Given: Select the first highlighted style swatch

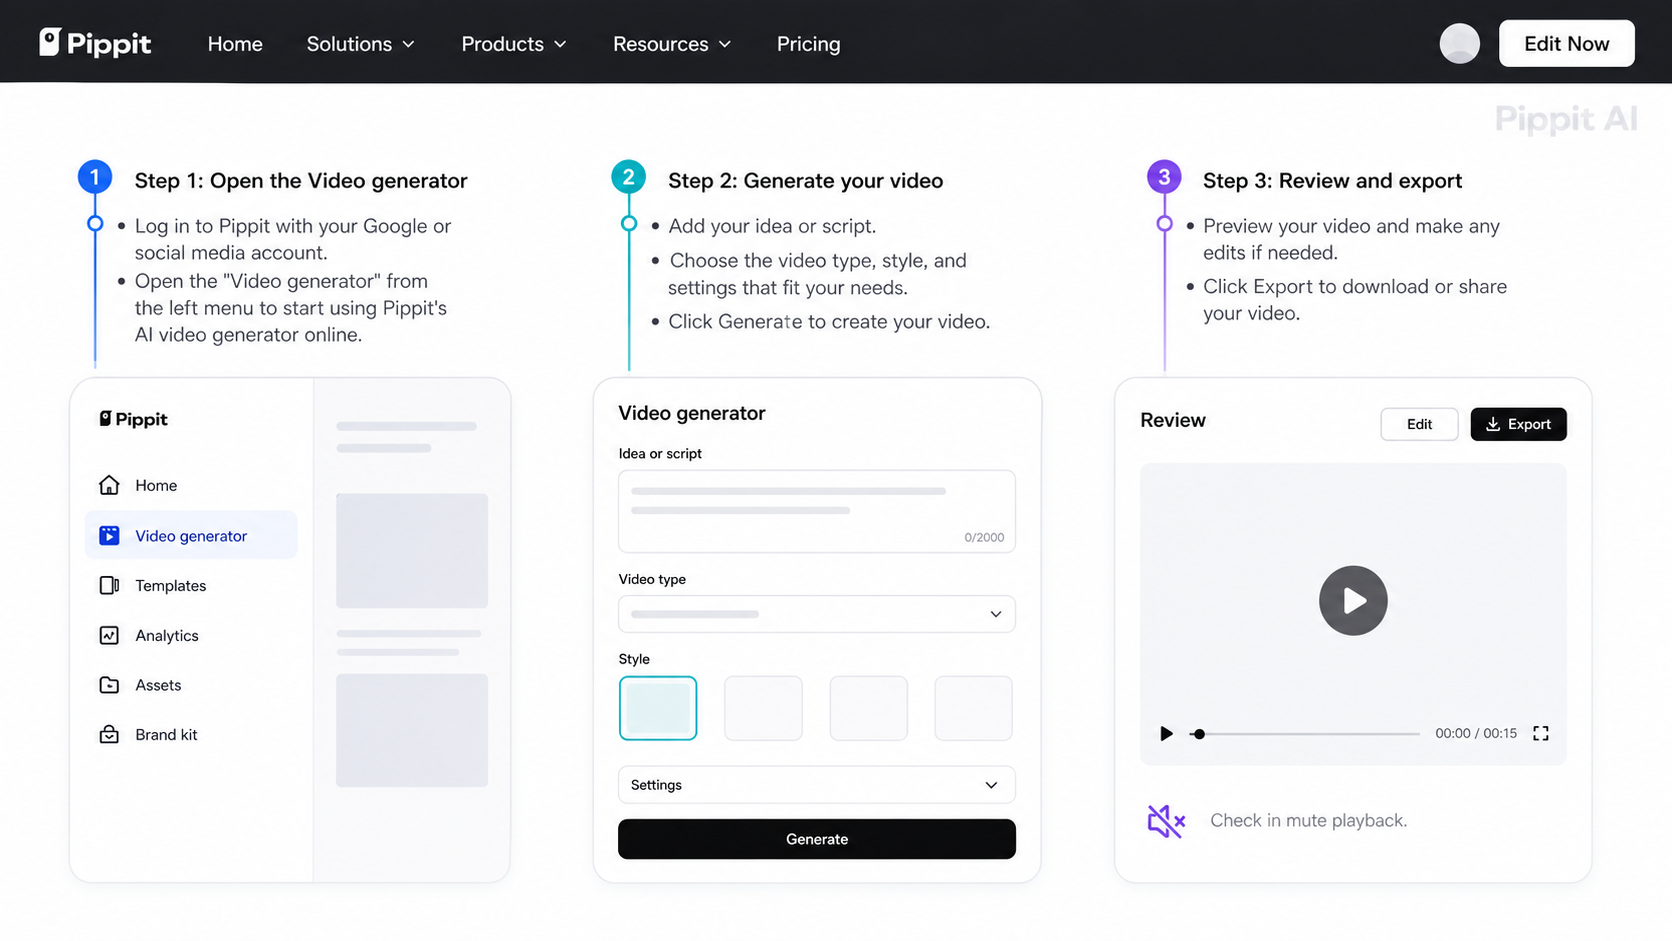Looking at the screenshot, I should pos(658,708).
